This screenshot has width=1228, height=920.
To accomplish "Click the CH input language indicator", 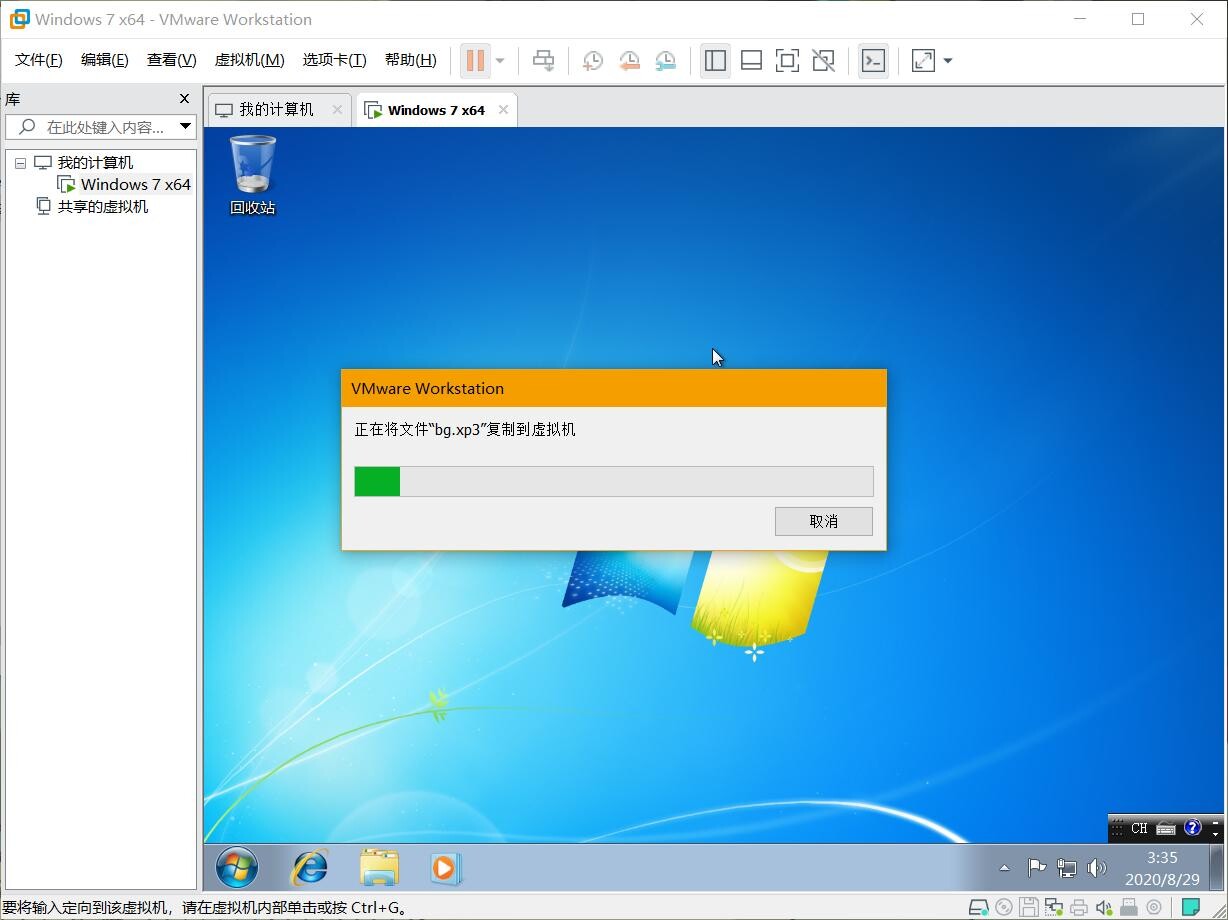I will click(x=1139, y=828).
